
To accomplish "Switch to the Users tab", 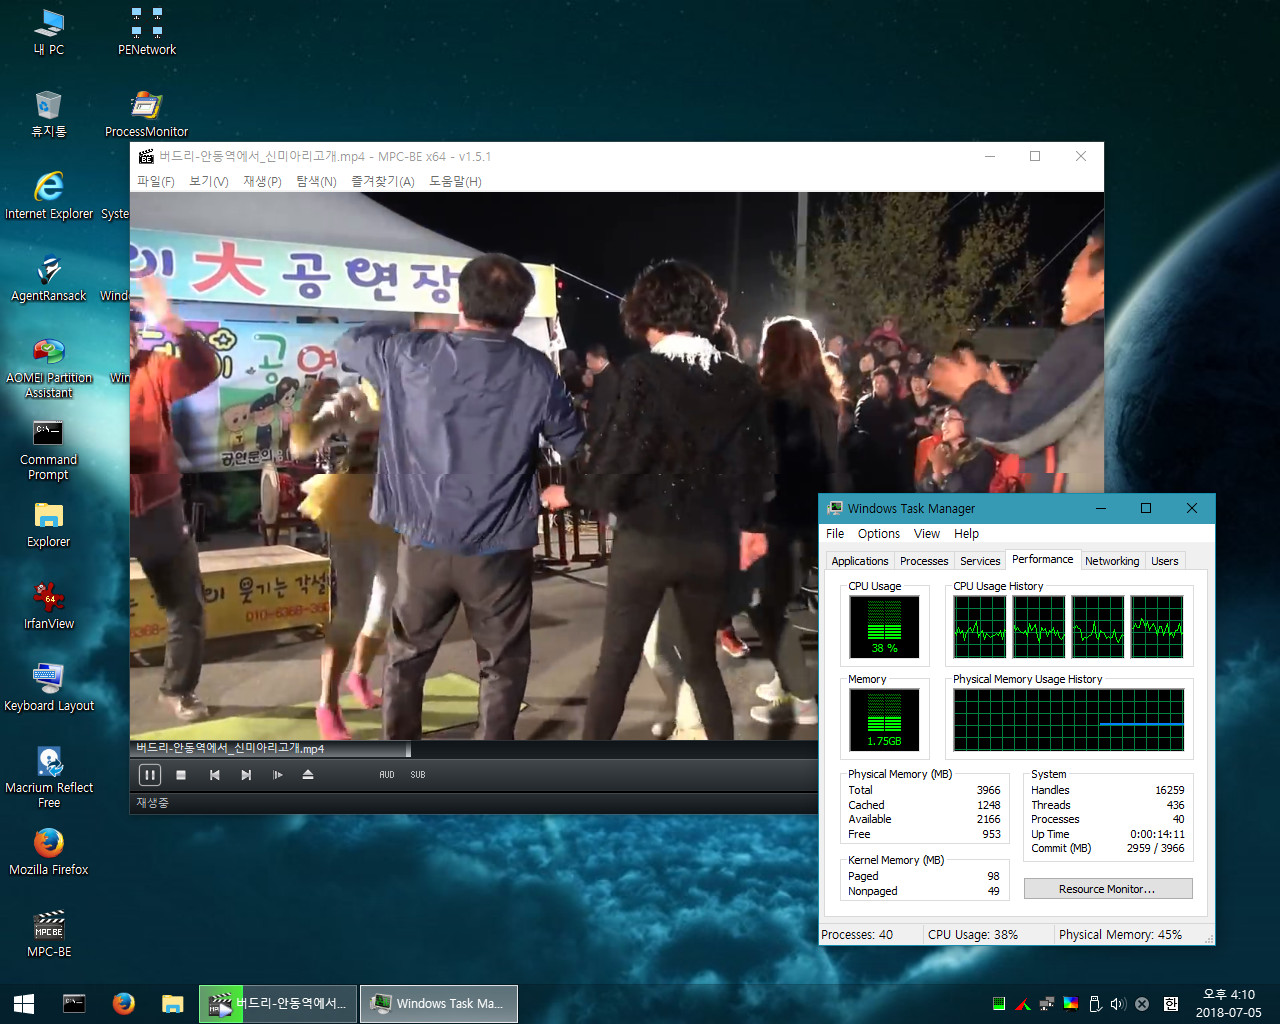I will [x=1164, y=561].
